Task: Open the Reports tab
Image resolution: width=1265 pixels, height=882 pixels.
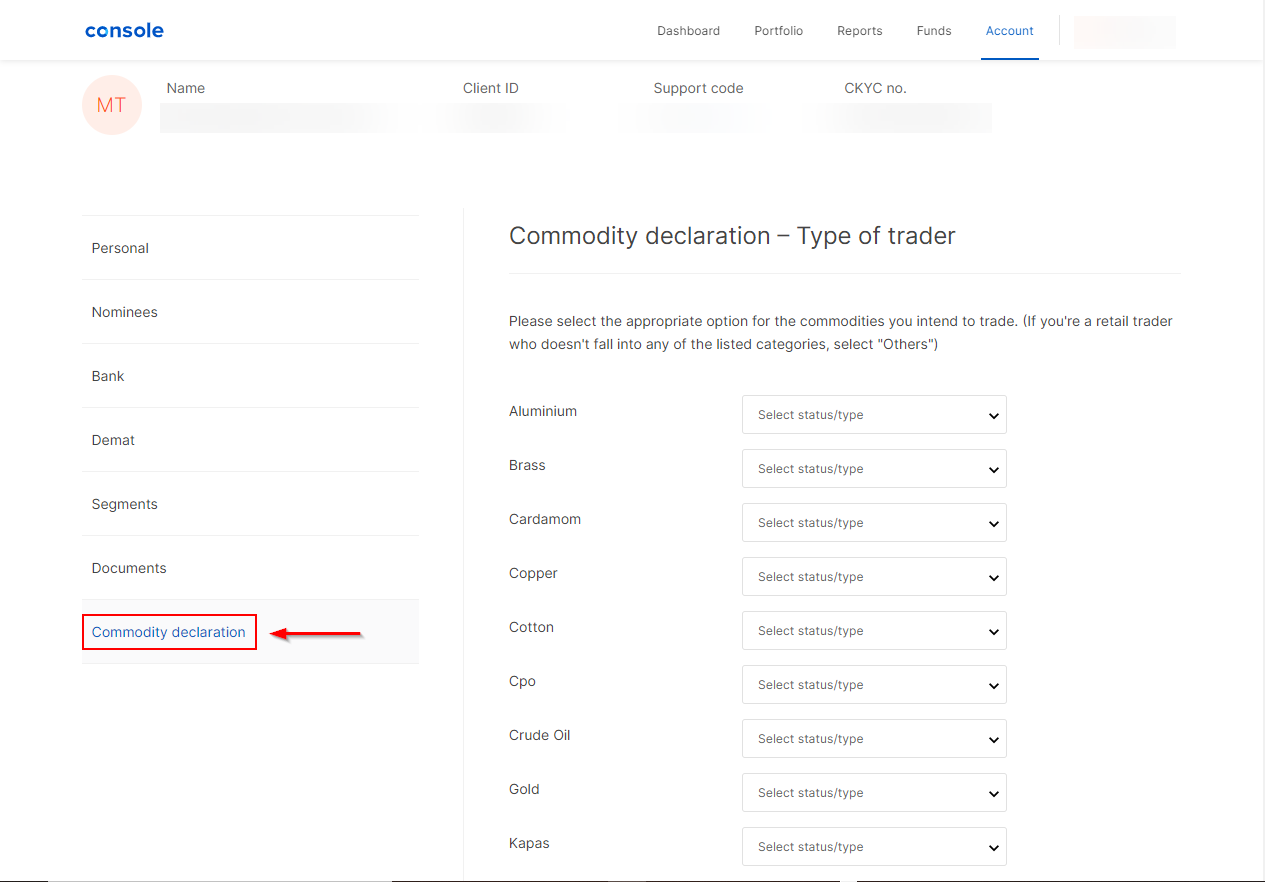Action: (859, 31)
